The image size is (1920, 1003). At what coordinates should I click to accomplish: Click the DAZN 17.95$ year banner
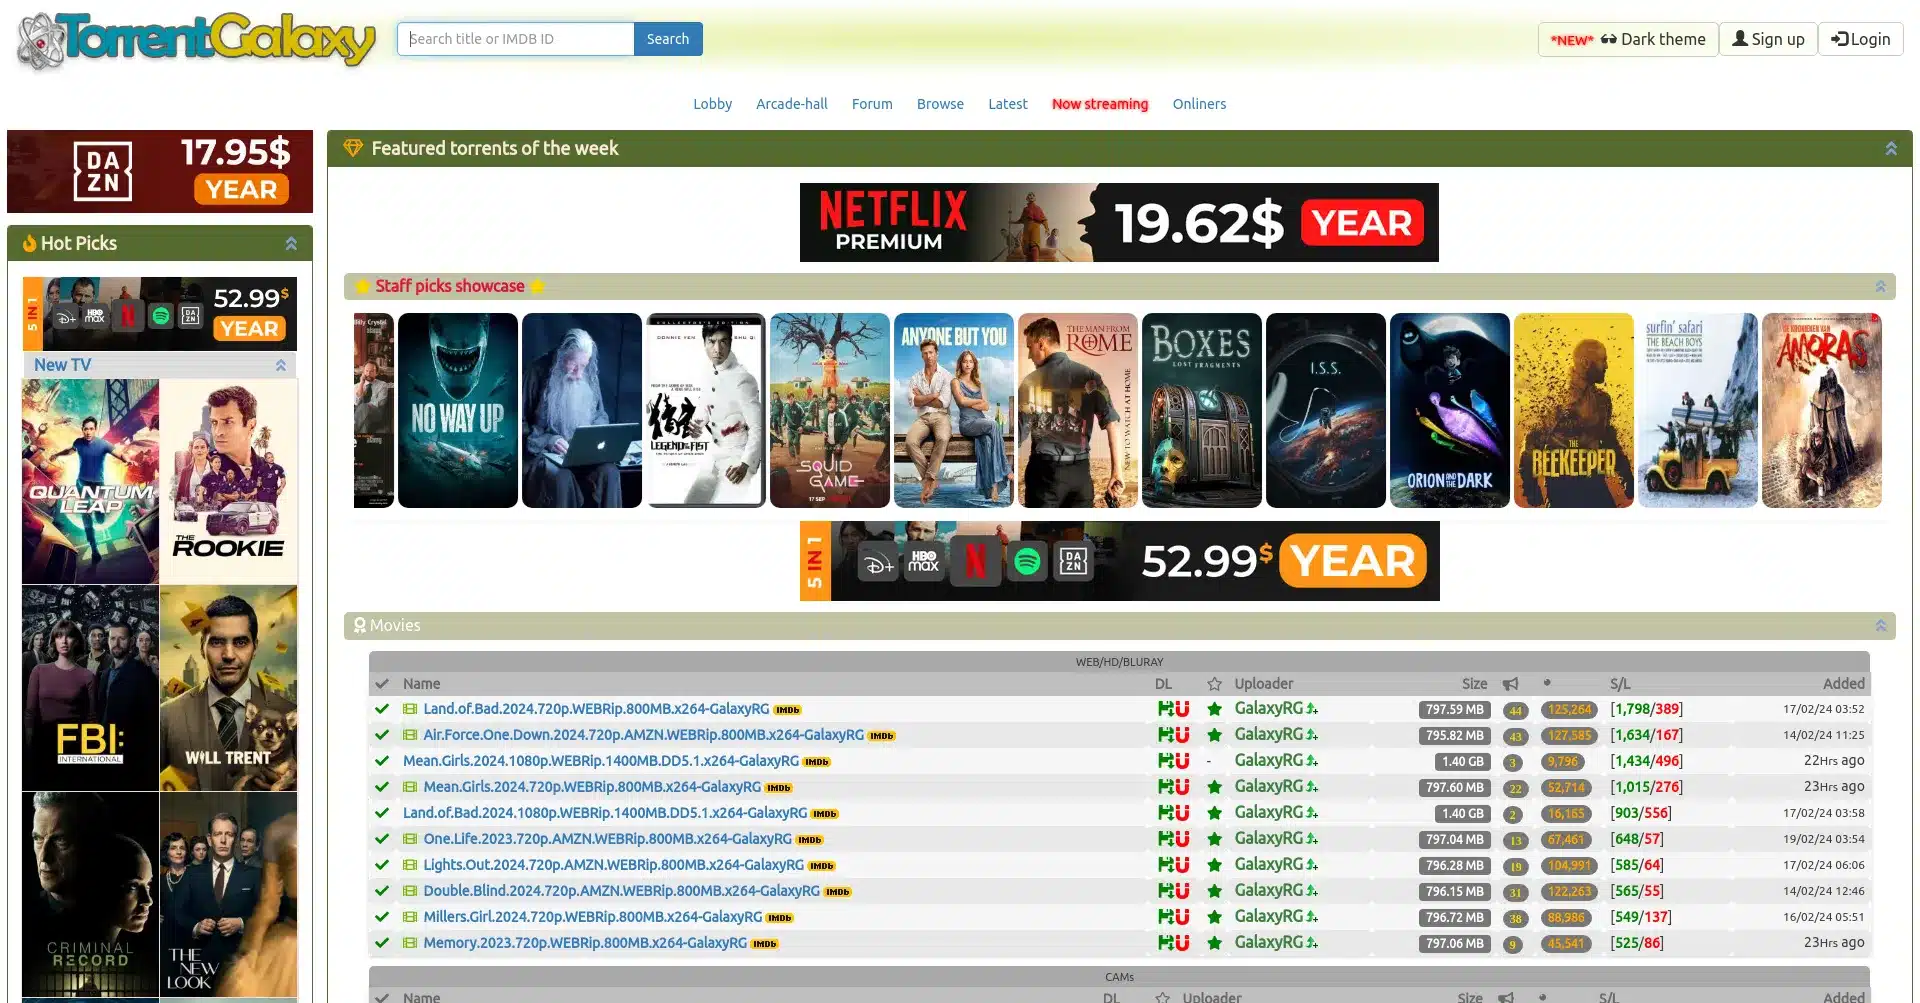pyautogui.click(x=160, y=171)
